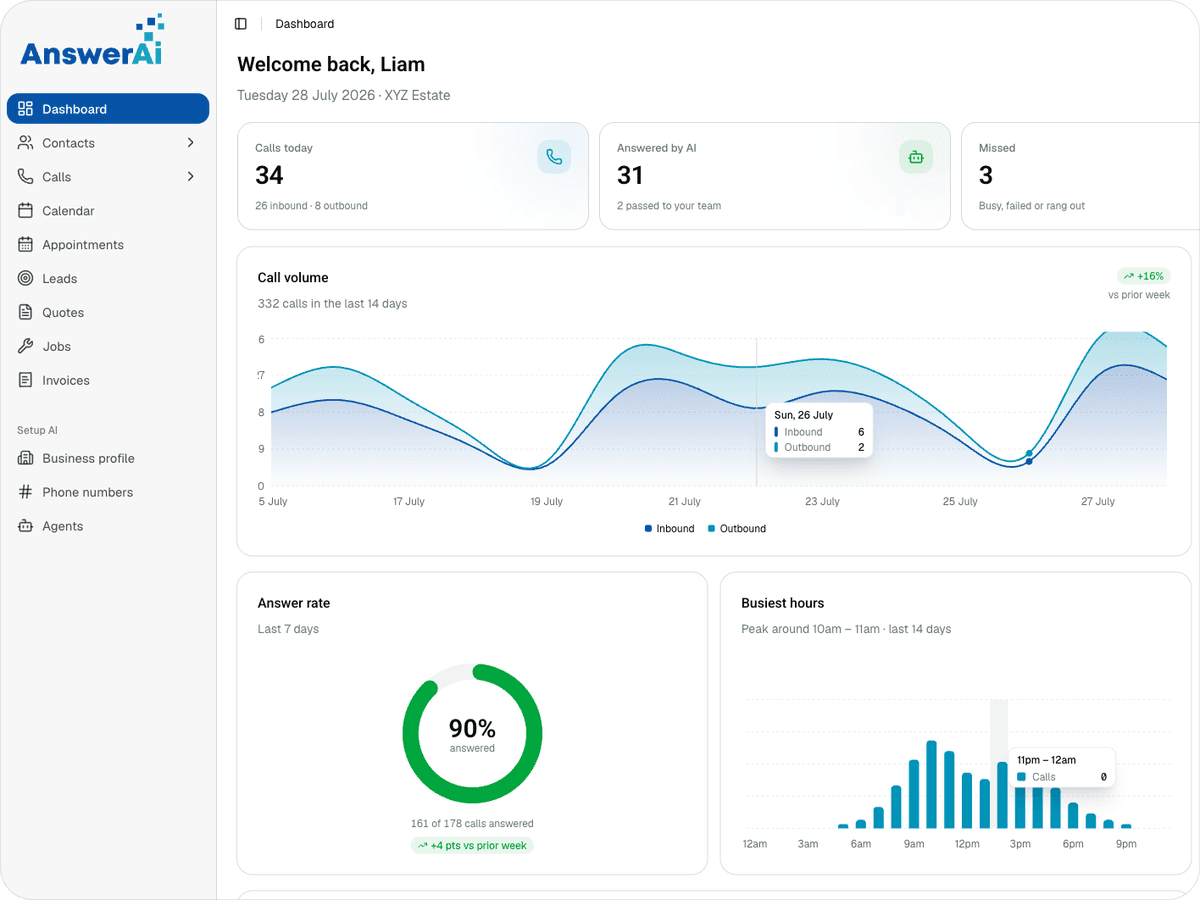Click the Business profile building icon
The width and height of the screenshot is (1200, 900).
pos(25,459)
